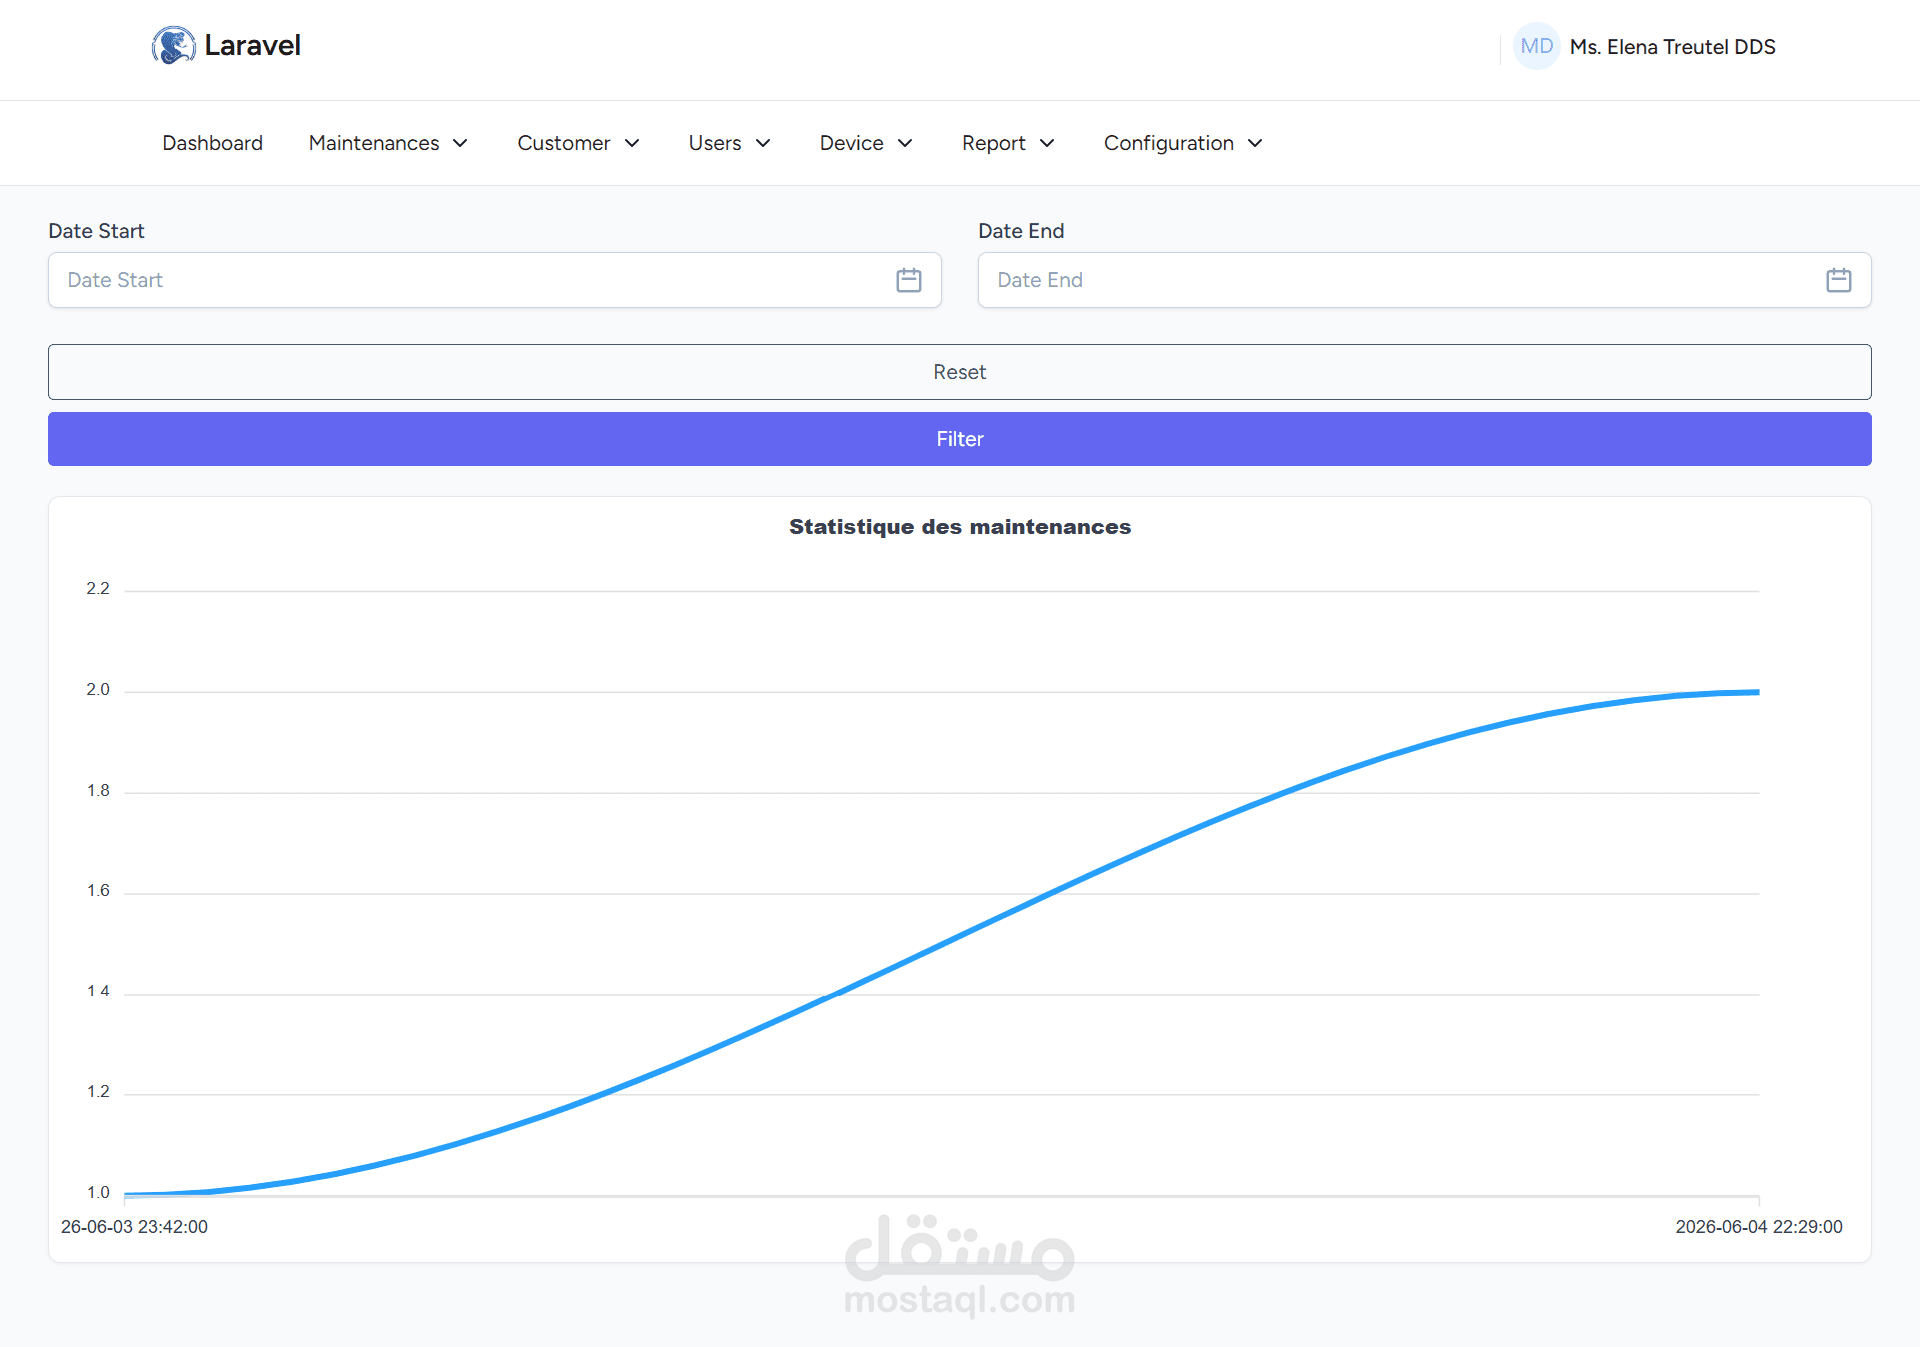Expand the Configuration menu
The width and height of the screenshot is (1920, 1347).
1183,143
